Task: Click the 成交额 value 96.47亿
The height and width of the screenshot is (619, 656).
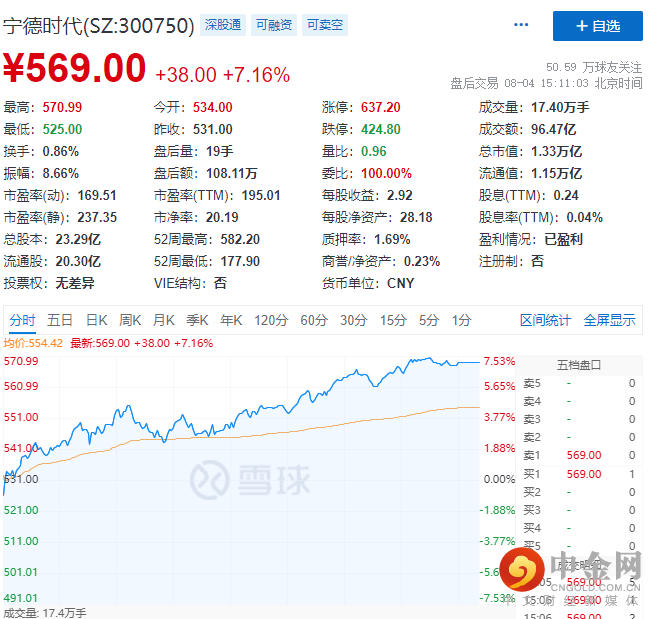Action: pos(554,129)
